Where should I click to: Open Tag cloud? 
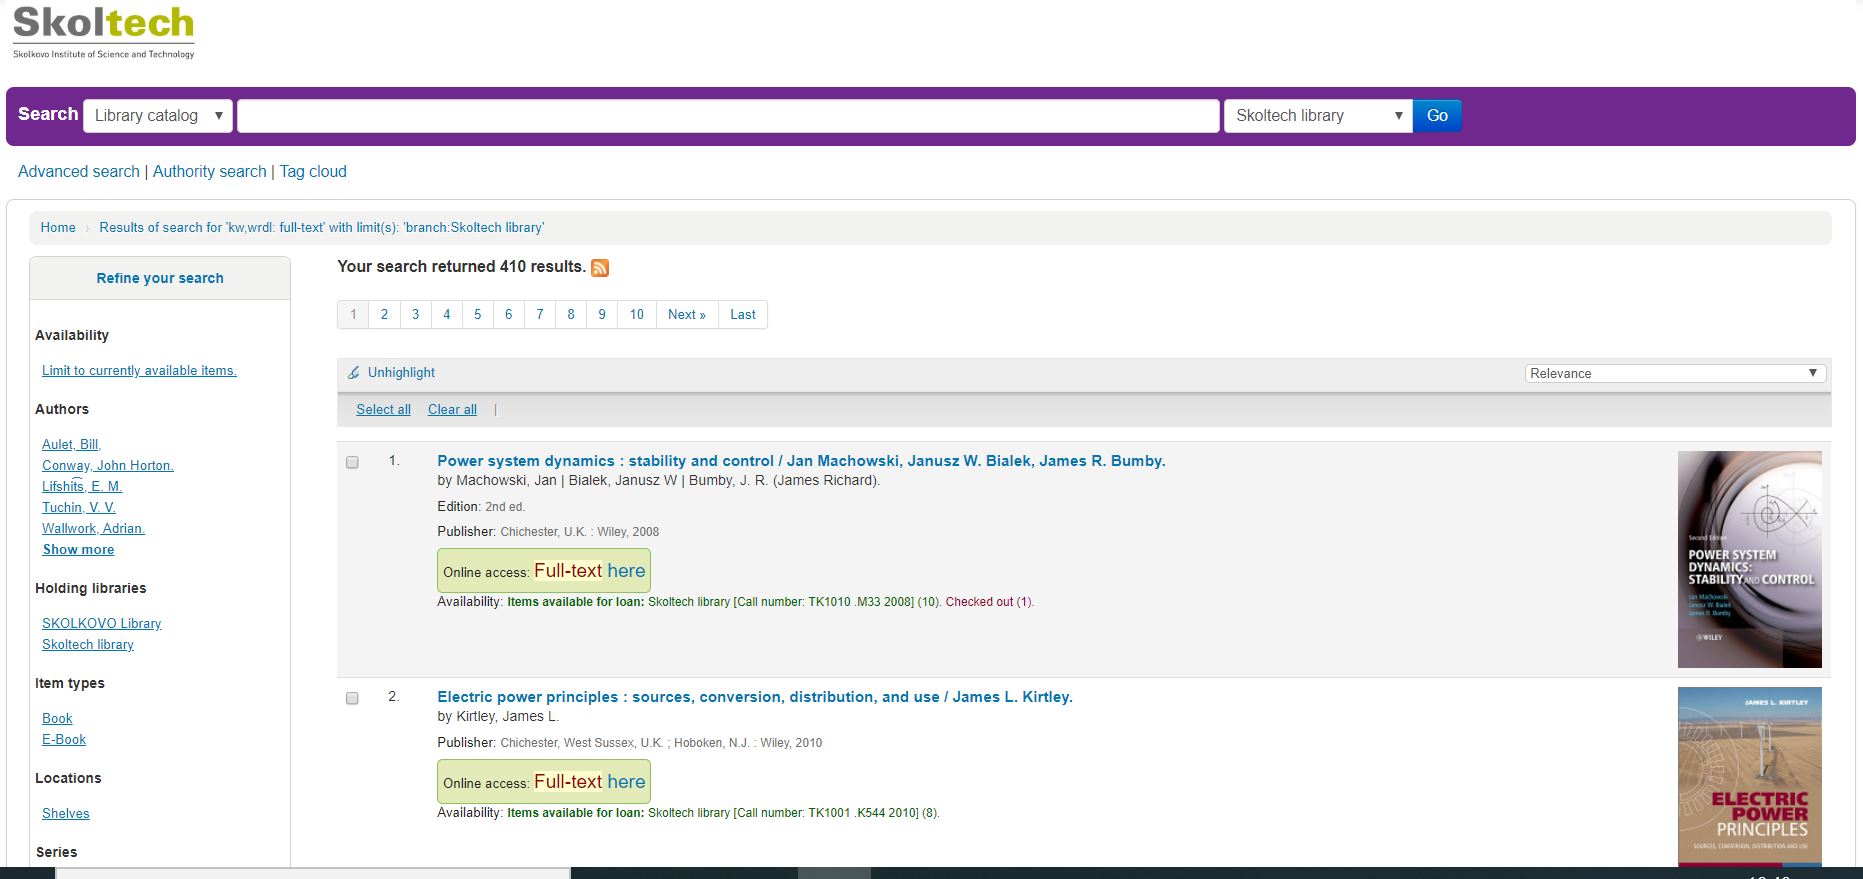pos(313,171)
